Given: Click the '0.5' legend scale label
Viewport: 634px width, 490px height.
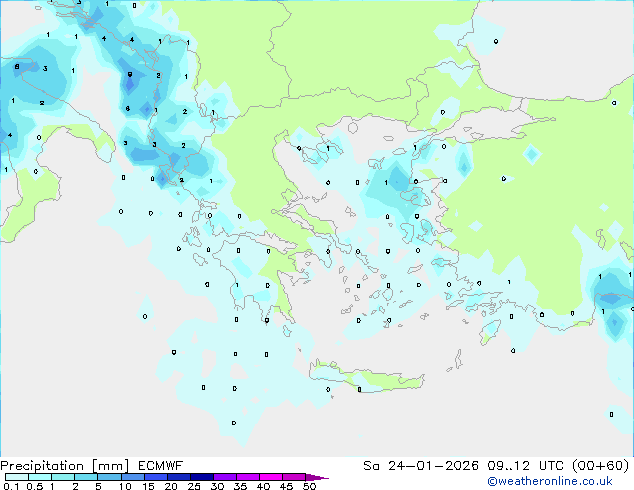Looking at the screenshot, I should (35, 486).
